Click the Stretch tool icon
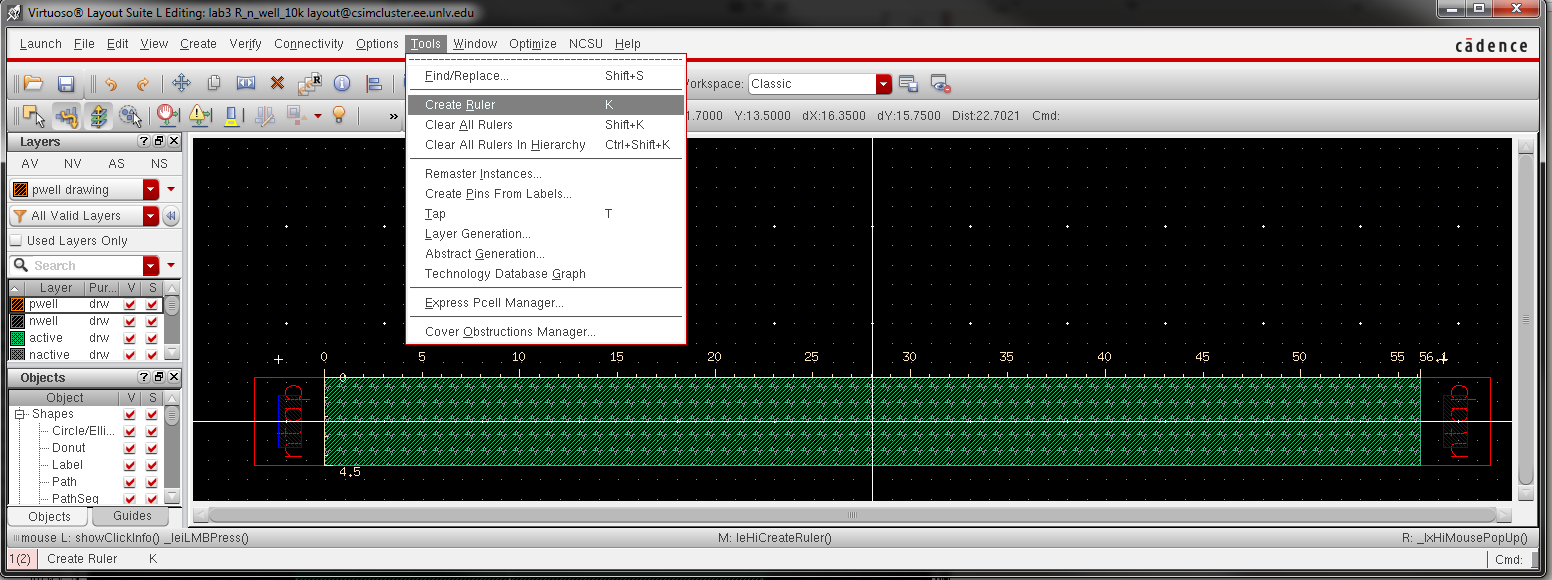This screenshot has width=1552, height=580. tap(245, 84)
